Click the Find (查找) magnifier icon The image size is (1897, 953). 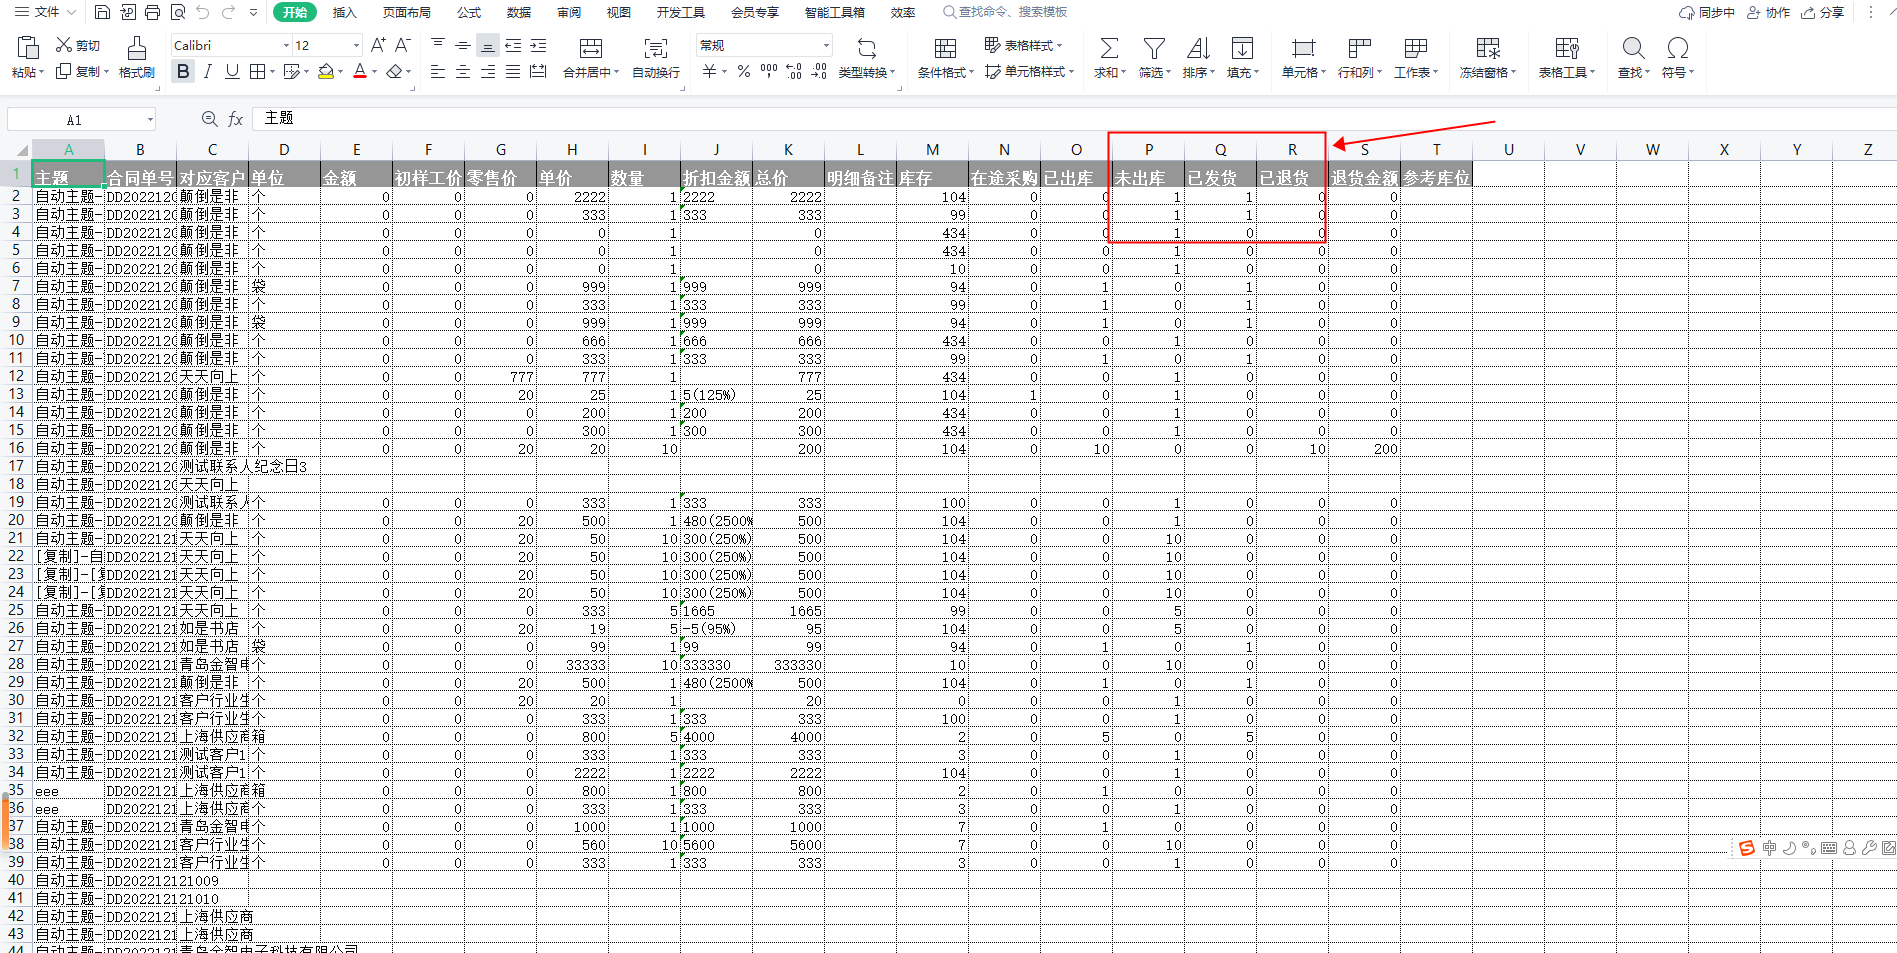coord(1633,48)
